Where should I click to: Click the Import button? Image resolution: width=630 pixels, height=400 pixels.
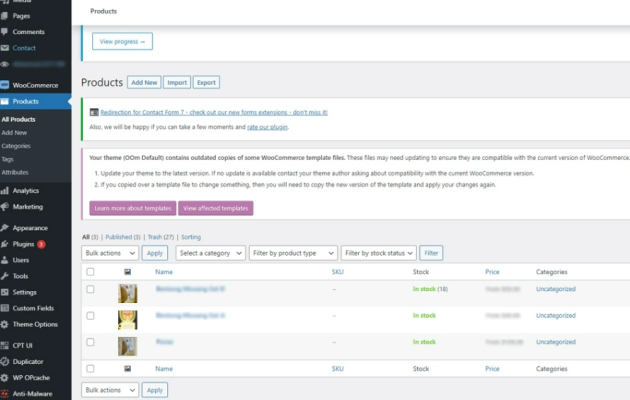pos(177,82)
